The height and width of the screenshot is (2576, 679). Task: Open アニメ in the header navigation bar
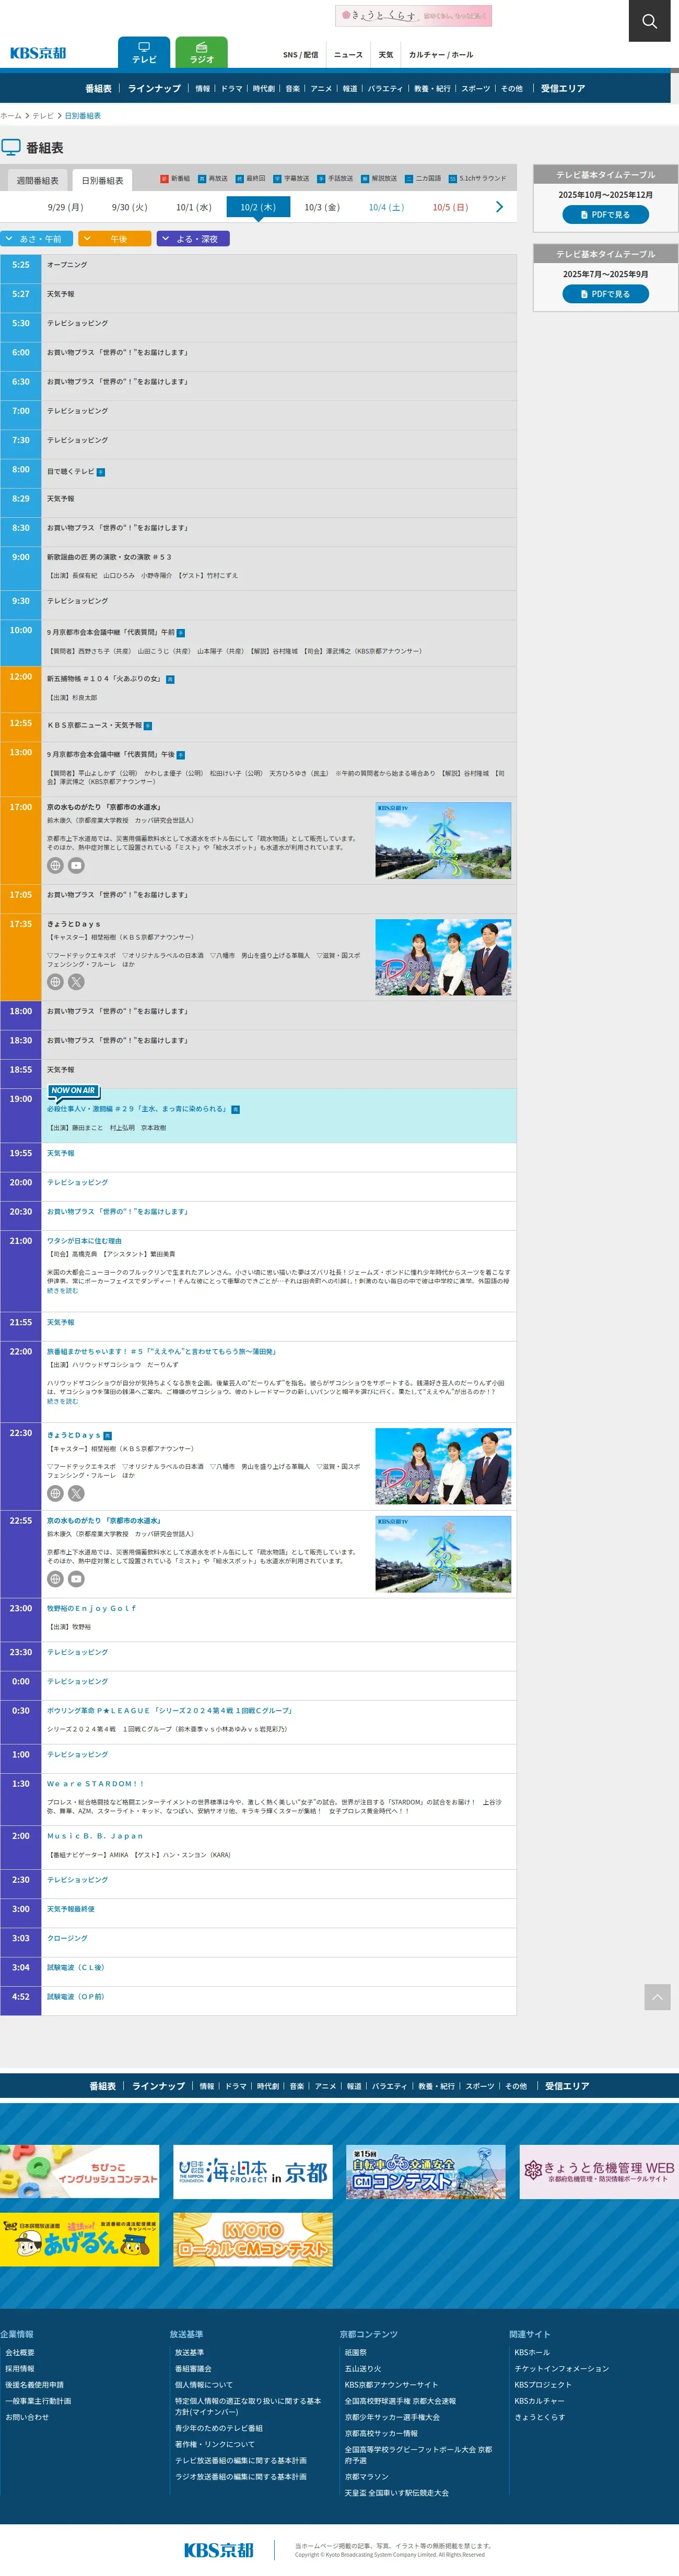click(x=321, y=89)
